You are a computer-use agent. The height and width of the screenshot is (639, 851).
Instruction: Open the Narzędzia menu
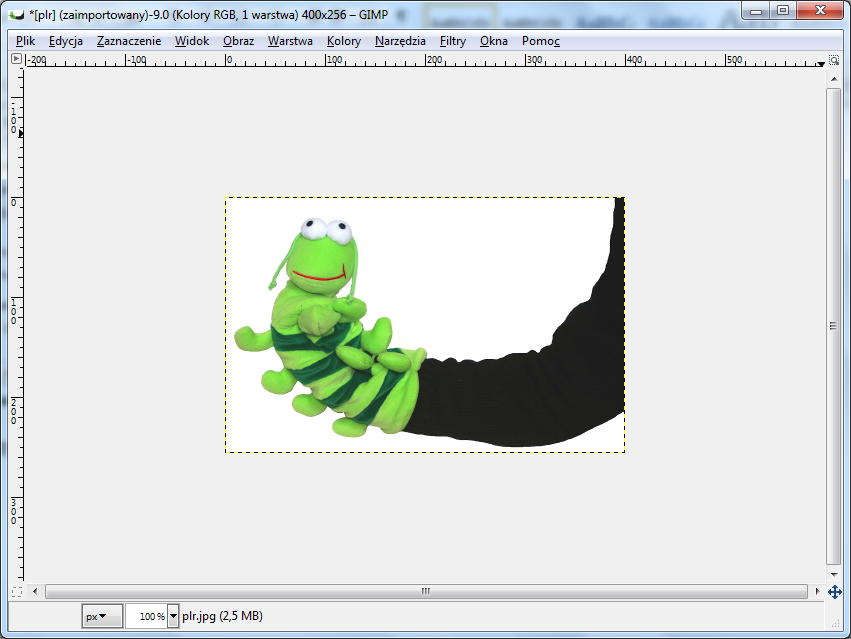(x=400, y=41)
